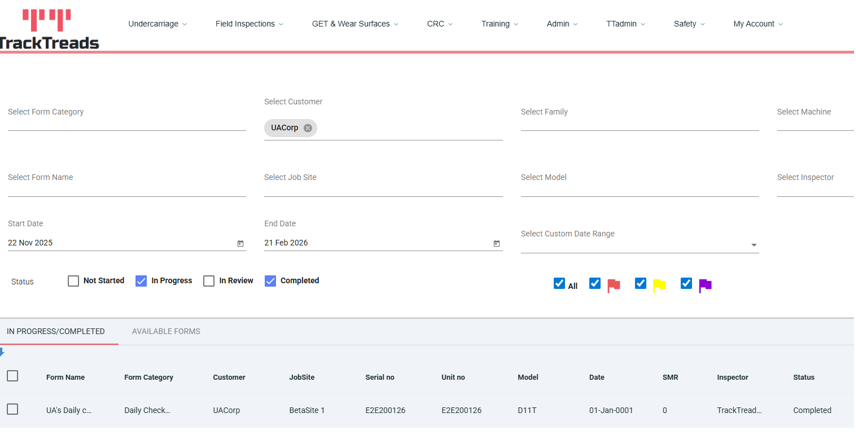The image size is (856, 433).
Task: Open the UA's Daily form row link
Action: tap(68, 411)
